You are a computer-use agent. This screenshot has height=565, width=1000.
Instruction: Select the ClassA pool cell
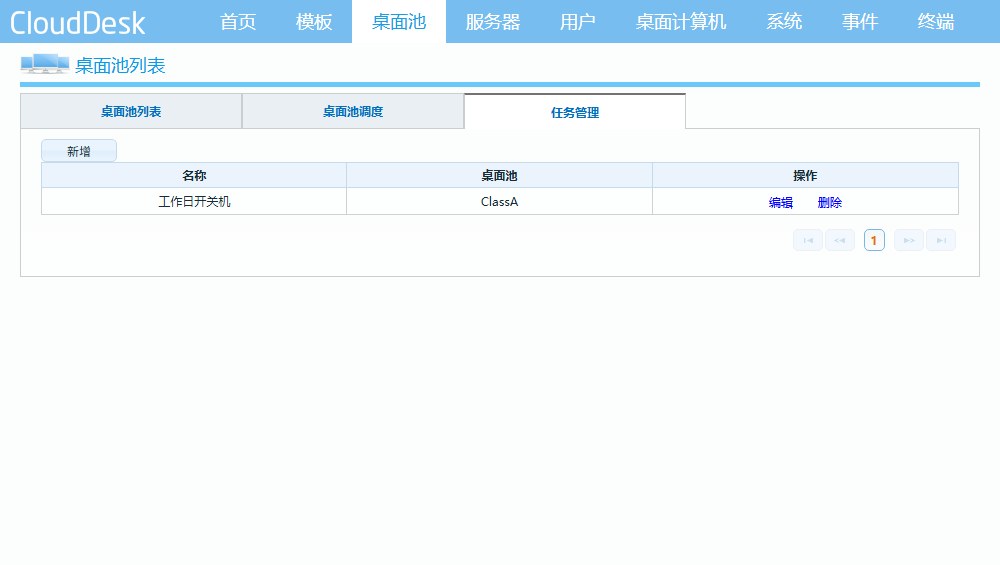pyautogui.click(x=499, y=202)
